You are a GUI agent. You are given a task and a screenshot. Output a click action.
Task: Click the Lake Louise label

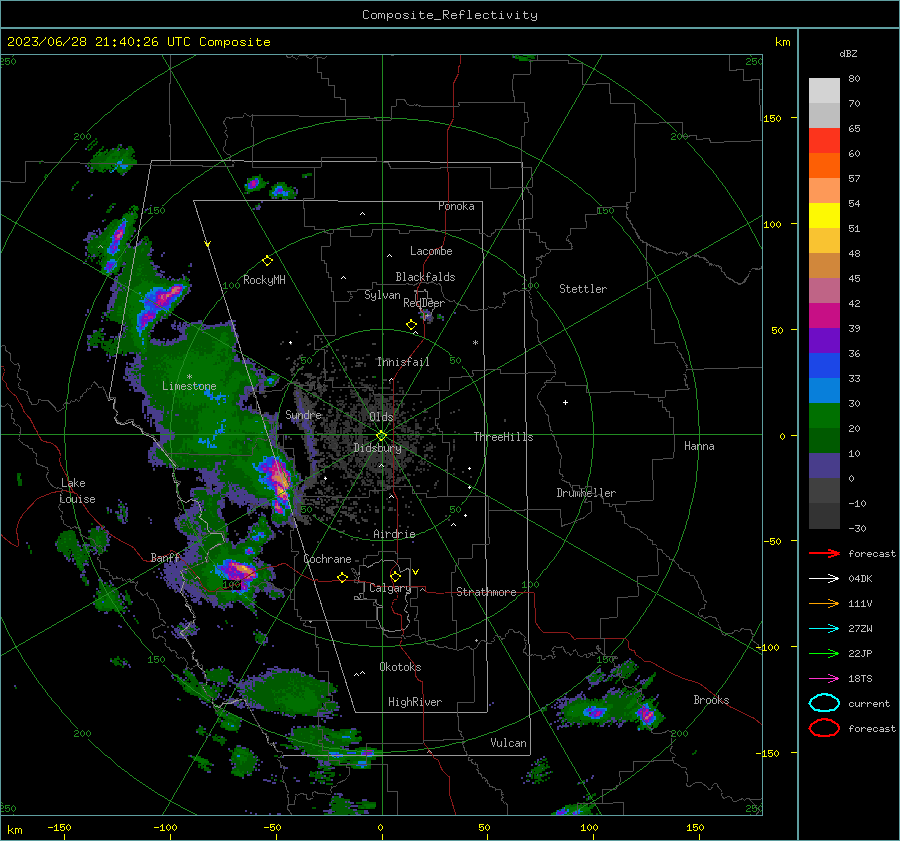tap(77, 491)
